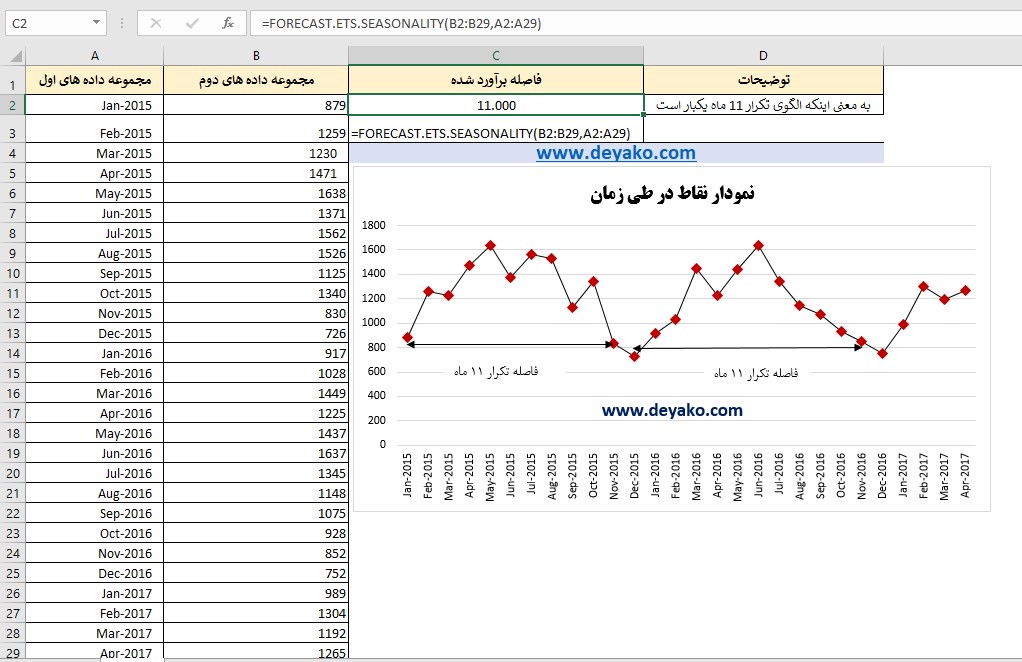Click the Apr-2017 last data marker on chart
Viewport: 1022px width, 662px height.
[x=965, y=291]
